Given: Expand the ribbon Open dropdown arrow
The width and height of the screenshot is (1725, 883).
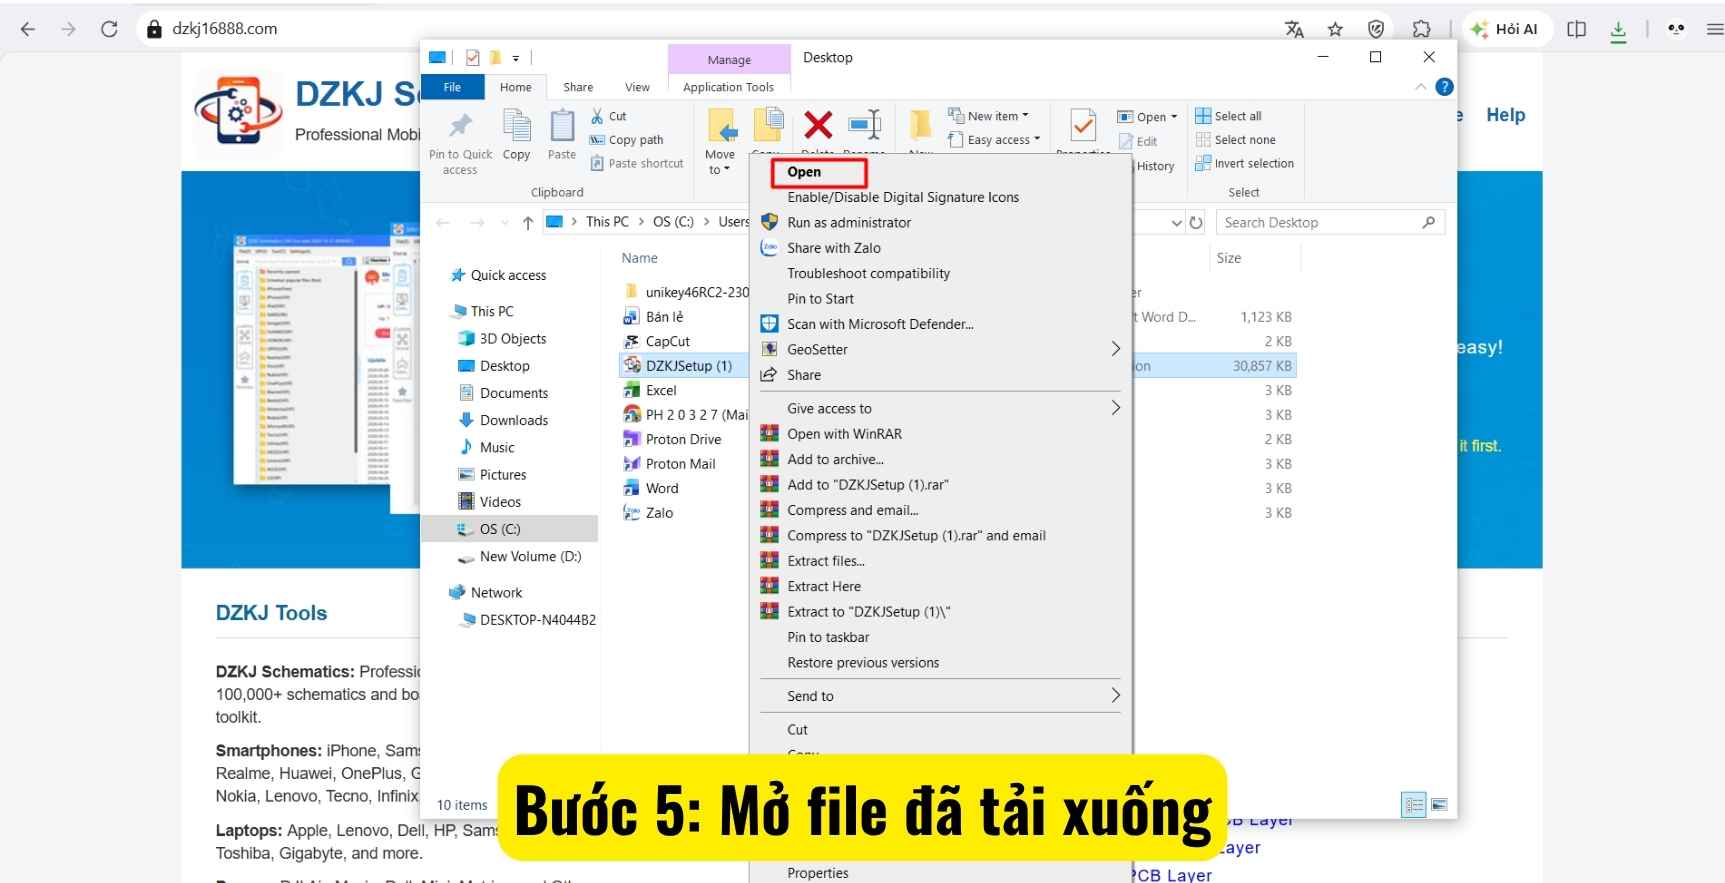Looking at the screenshot, I should (x=1174, y=117).
